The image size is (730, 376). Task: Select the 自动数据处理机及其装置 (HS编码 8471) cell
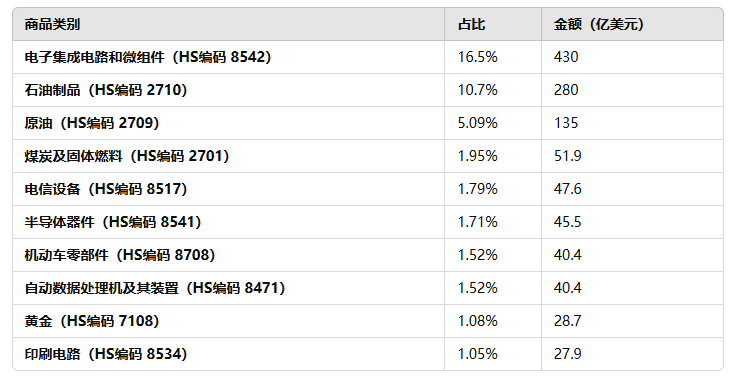228,288
